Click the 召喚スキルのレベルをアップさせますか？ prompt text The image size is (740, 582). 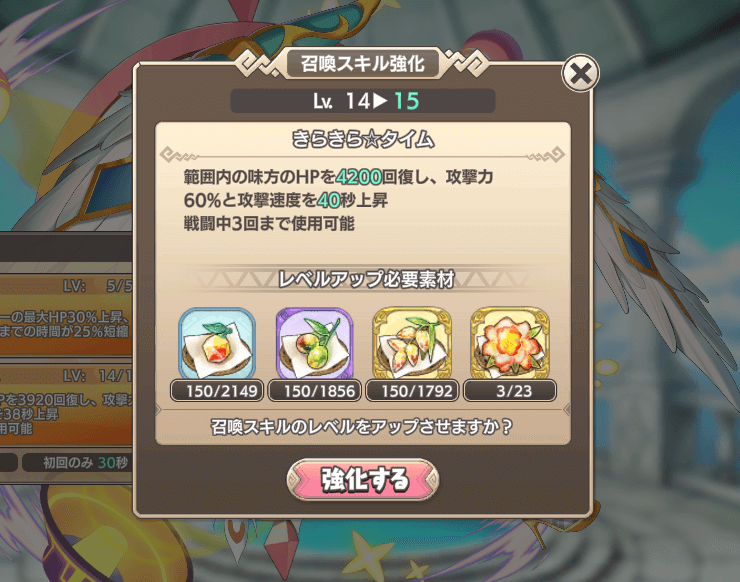(x=362, y=427)
